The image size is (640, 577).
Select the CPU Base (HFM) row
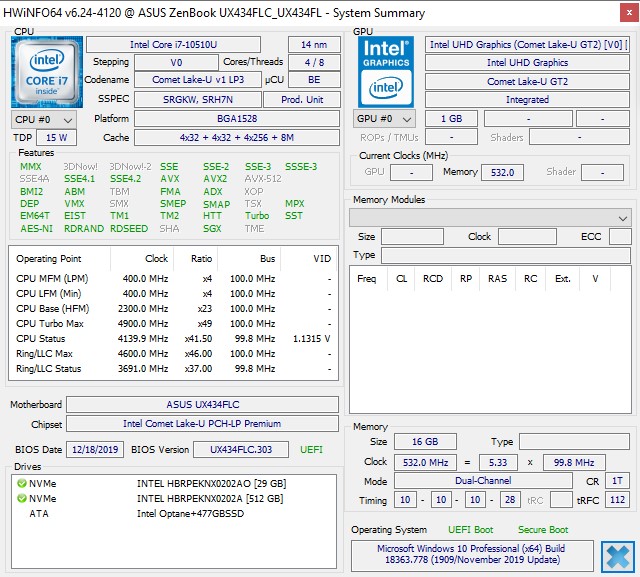(173, 308)
